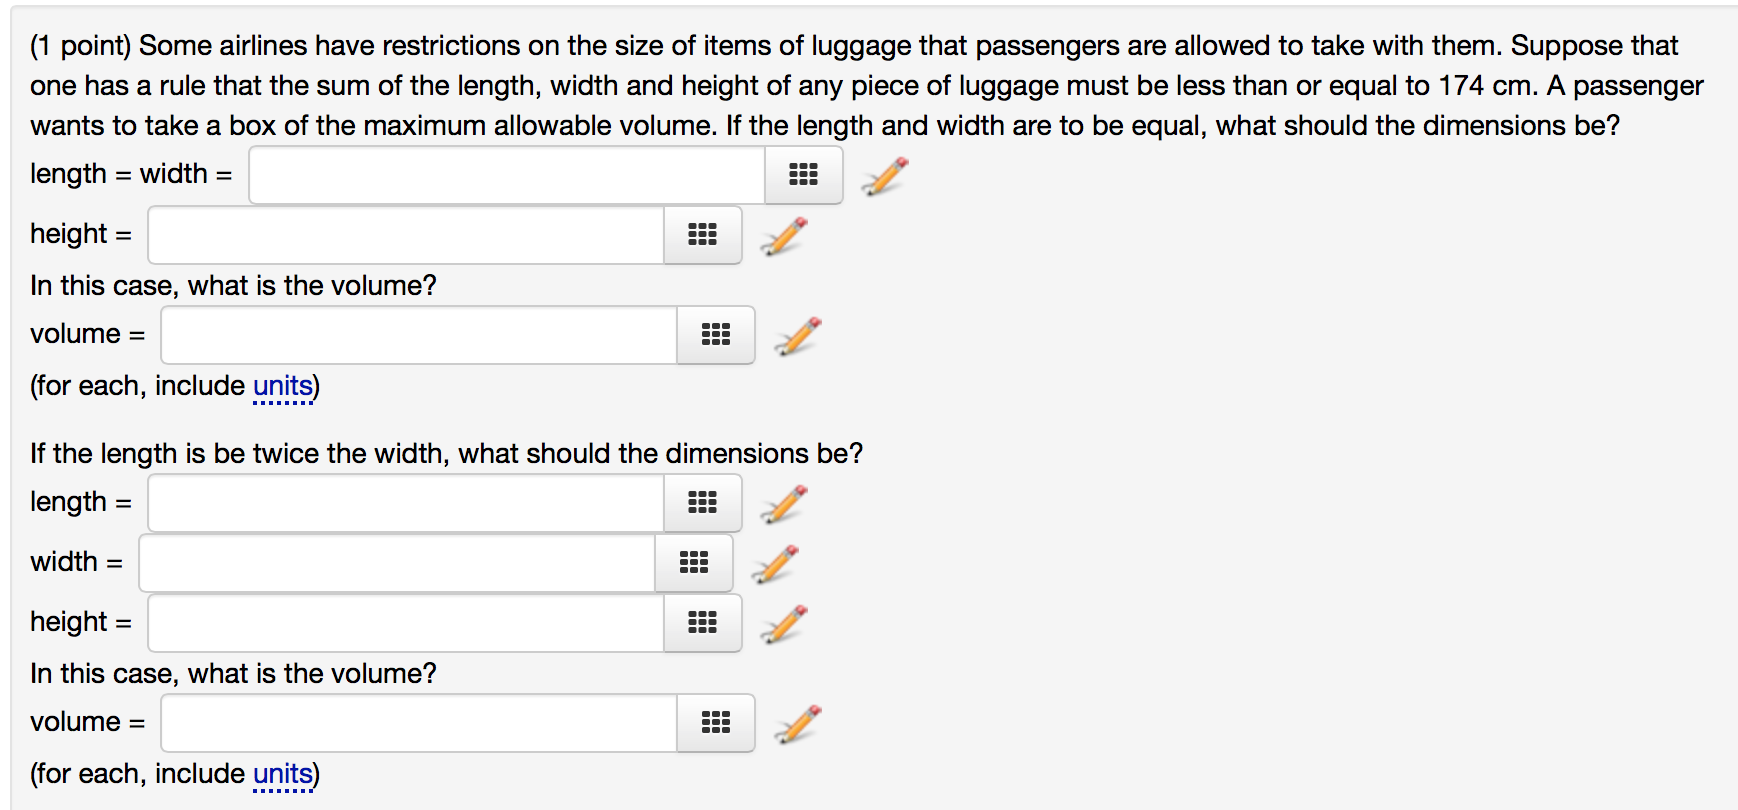Click the first volume answer box
This screenshot has width=1738, height=810.
point(419,335)
